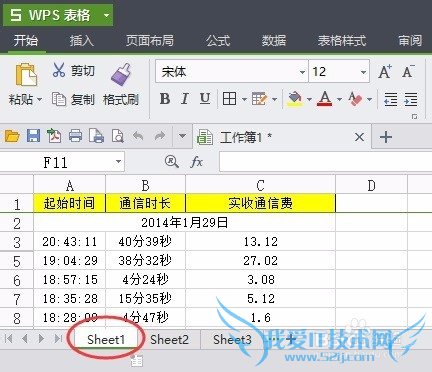Jump to the first sheet arrow

[x=9, y=339]
